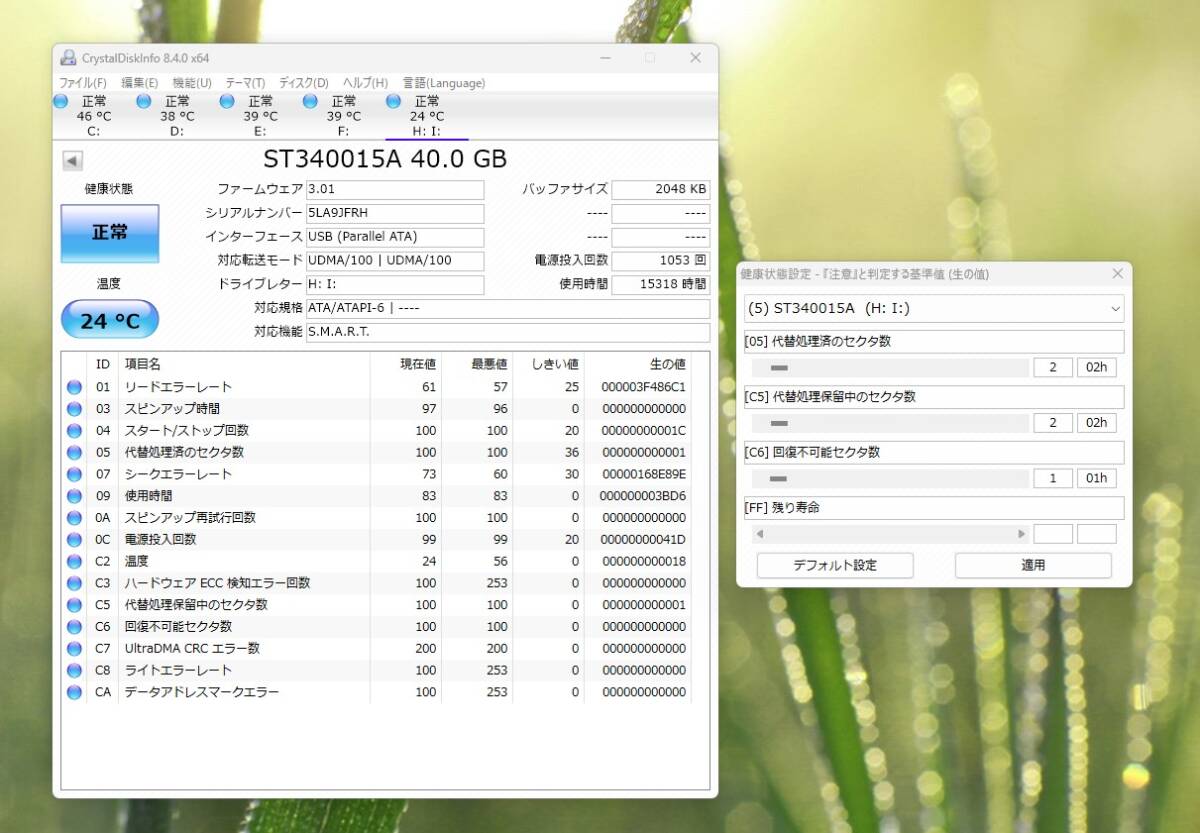
Task: Click status orb in シークエラーレート row
Action: pyautogui.click(x=74, y=474)
